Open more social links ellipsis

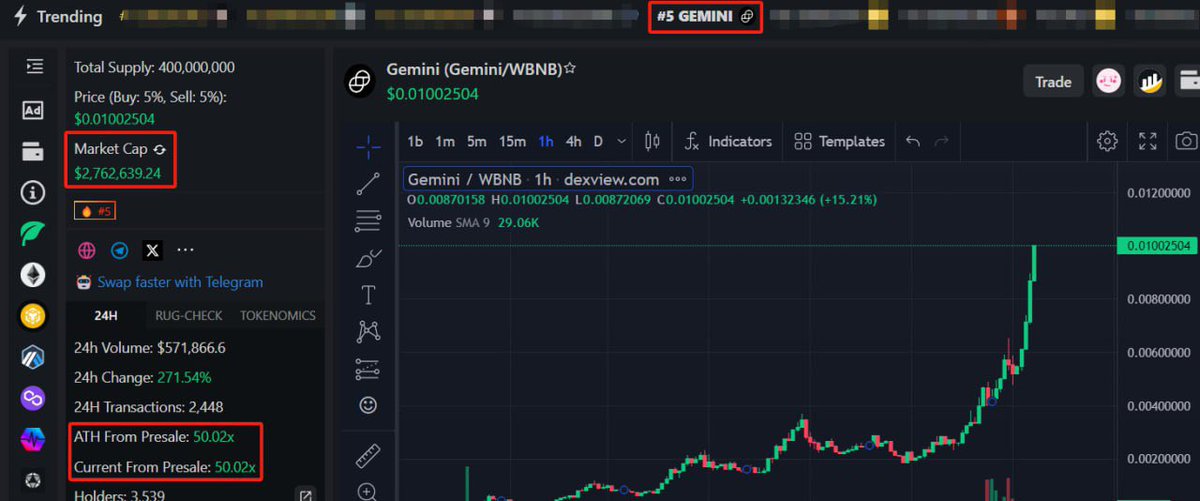pyautogui.click(x=185, y=250)
